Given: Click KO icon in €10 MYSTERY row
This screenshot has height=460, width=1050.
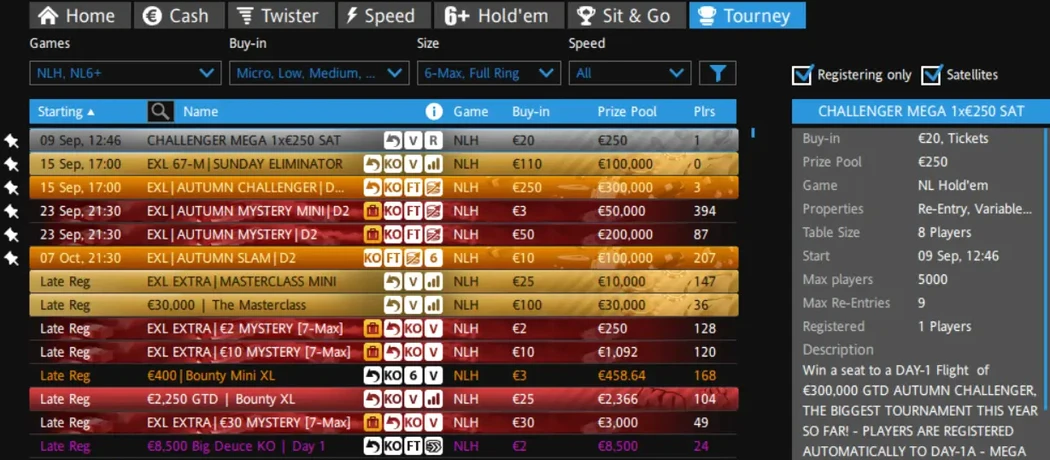Looking at the screenshot, I should tap(413, 352).
